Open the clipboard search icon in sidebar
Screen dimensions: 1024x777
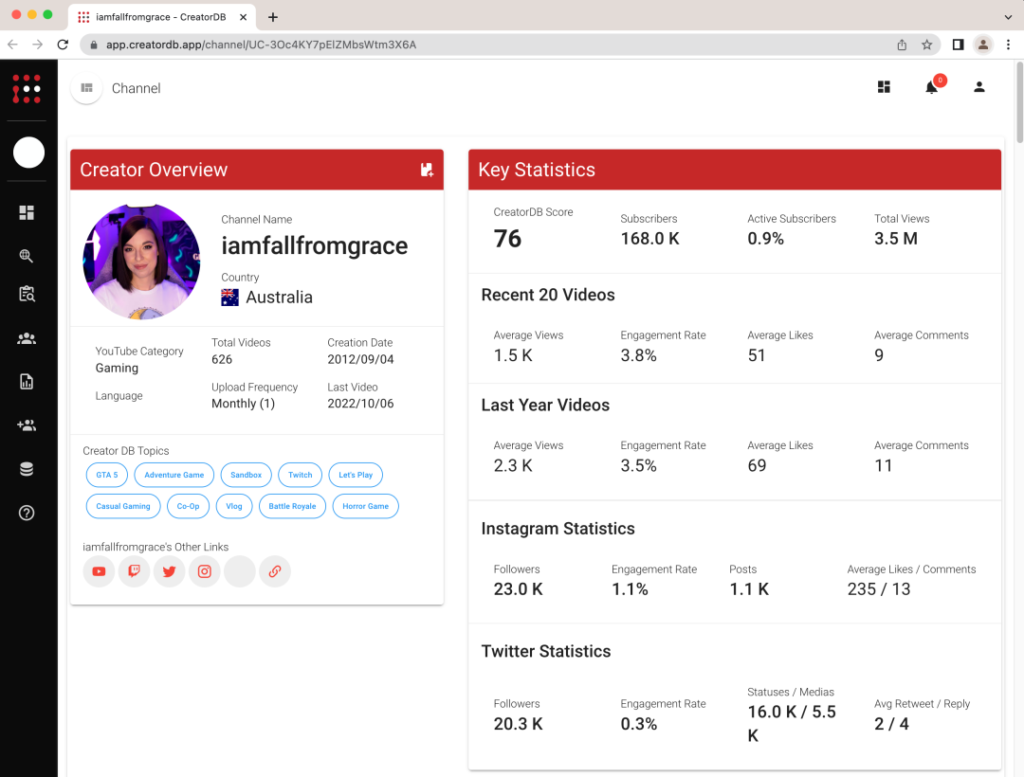click(x=27, y=294)
